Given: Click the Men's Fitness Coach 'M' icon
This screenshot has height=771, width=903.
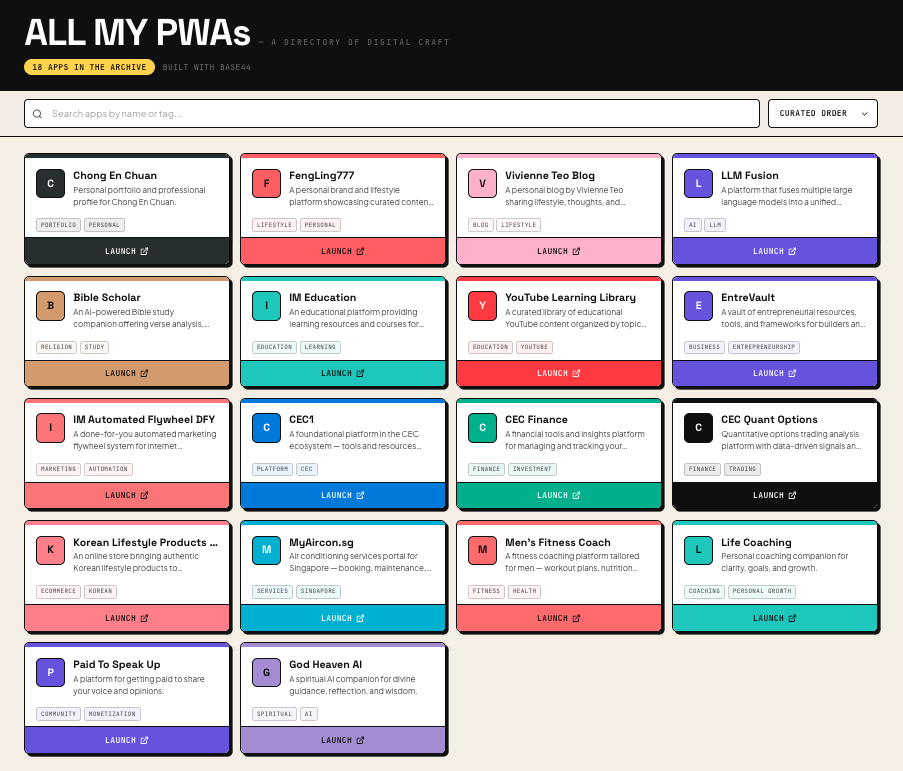Looking at the screenshot, I should click(x=483, y=549).
